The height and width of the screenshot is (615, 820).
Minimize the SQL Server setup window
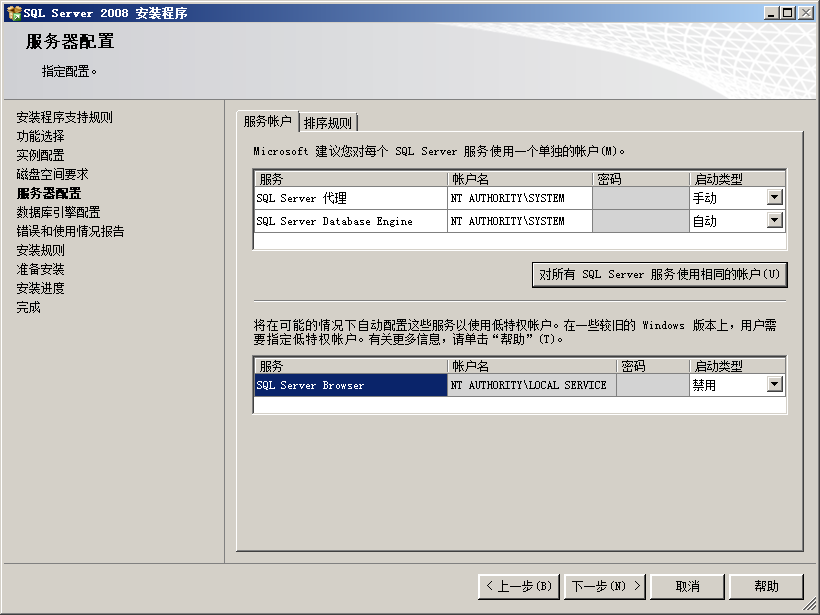point(772,12)
